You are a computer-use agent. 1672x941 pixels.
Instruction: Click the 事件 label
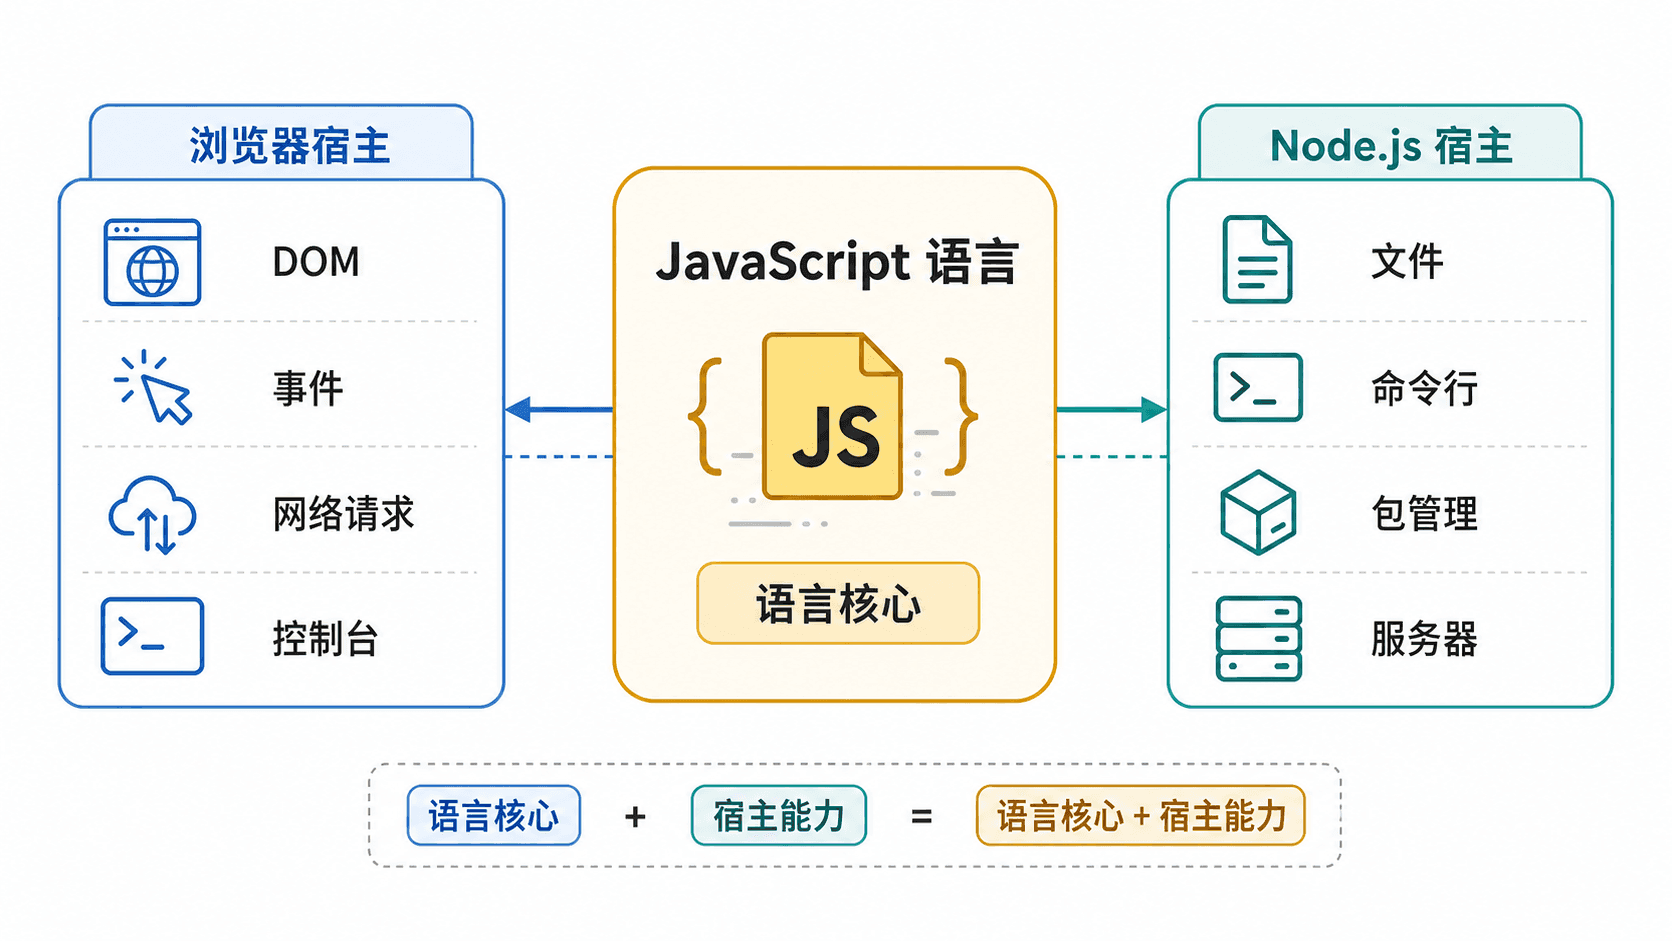pos(308,388)
